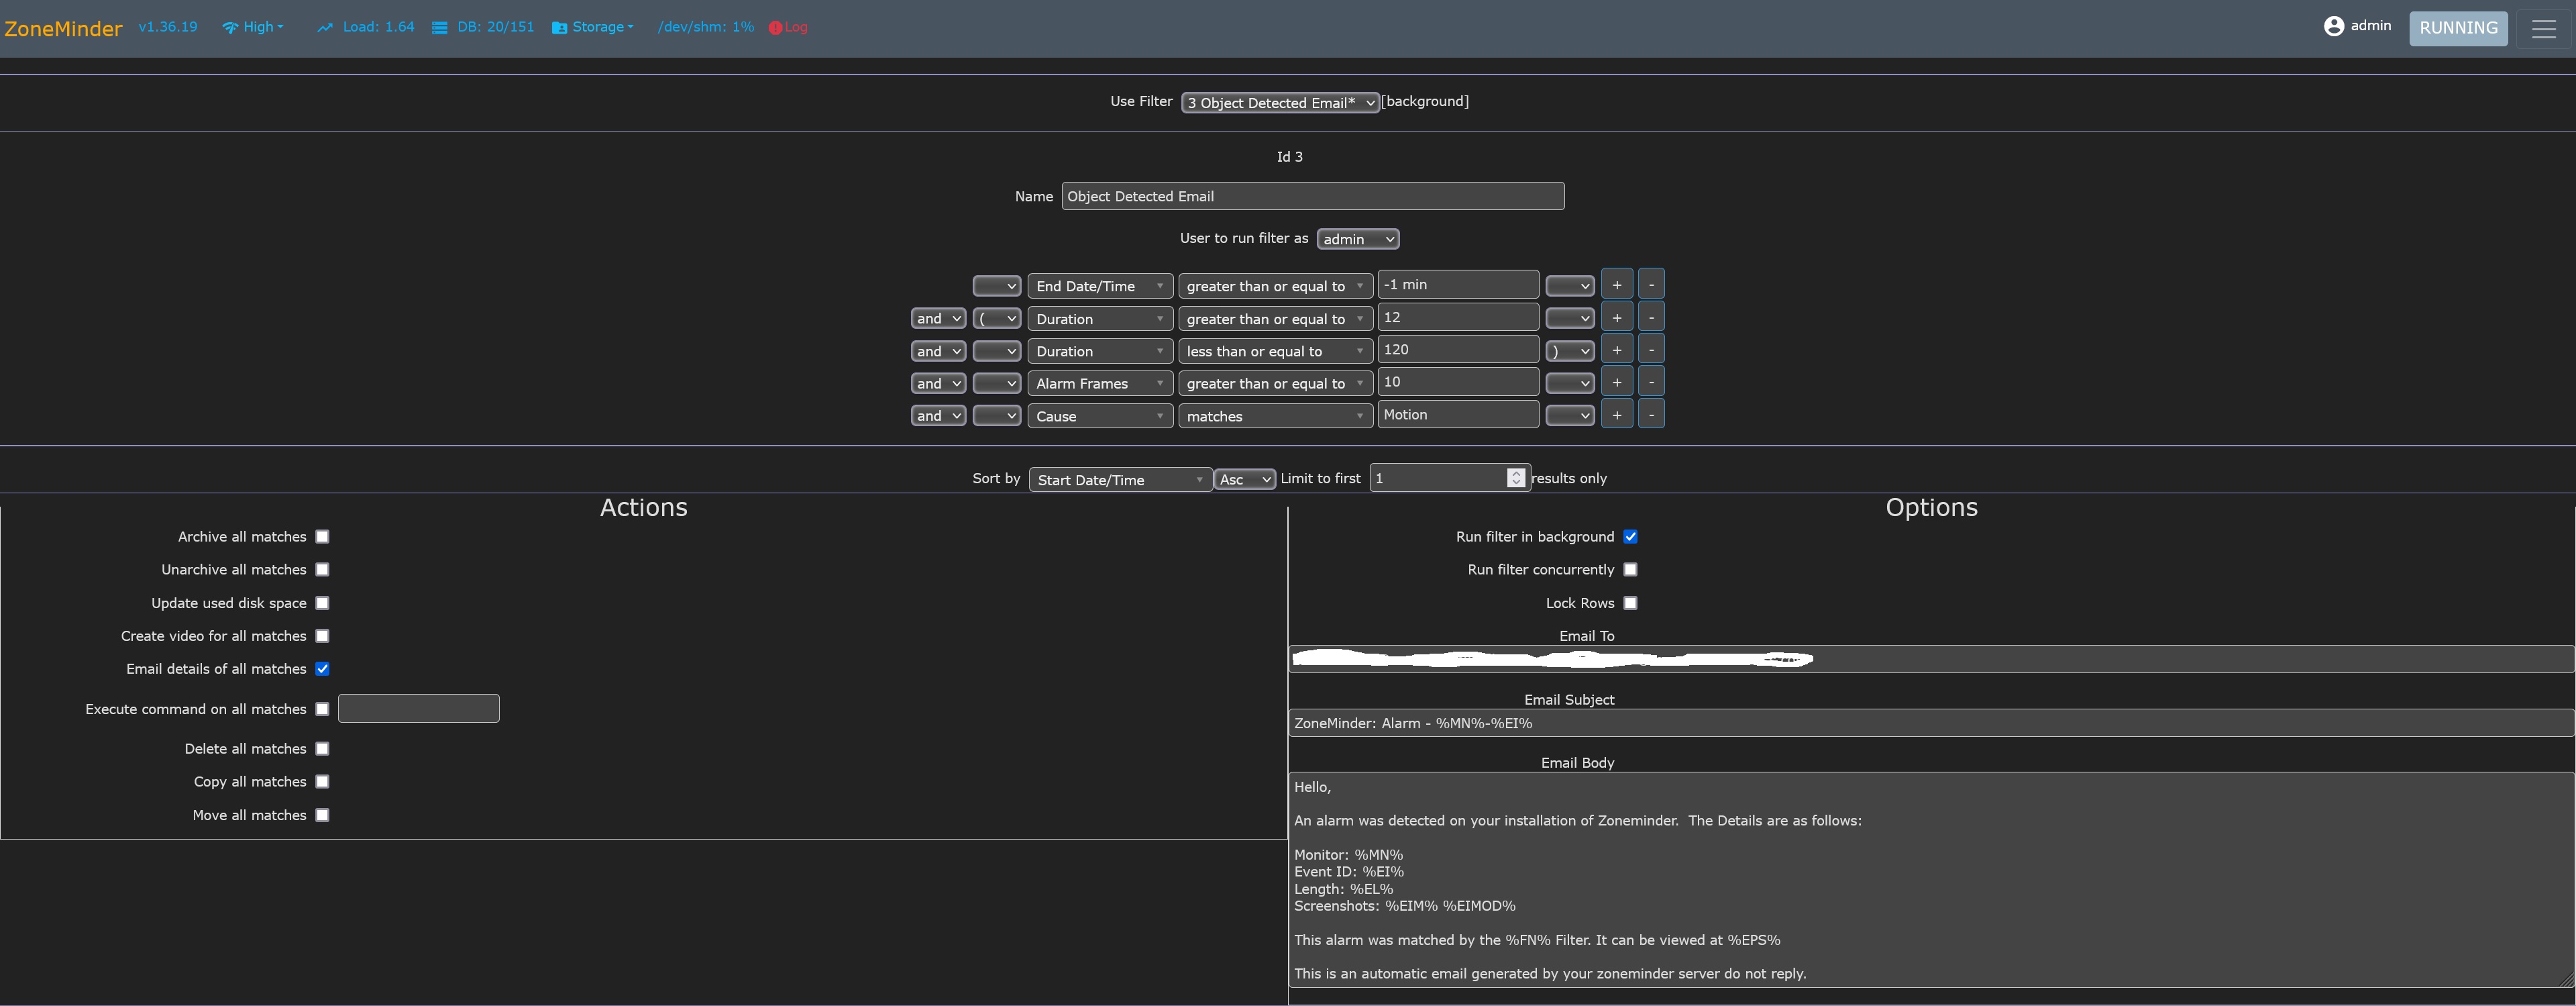Click the 'Load: 1.64' status text
The image size is (2576, 1006).
point(378,27)
